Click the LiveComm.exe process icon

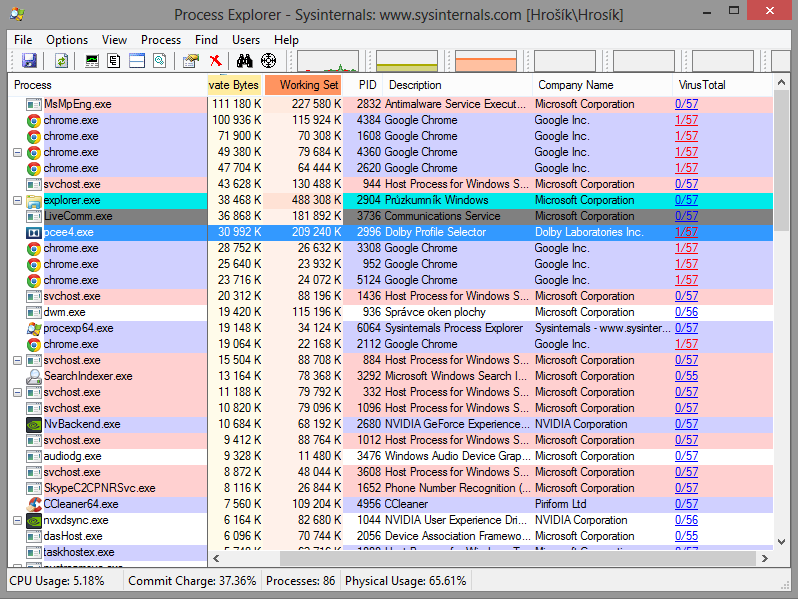[34, 217]
